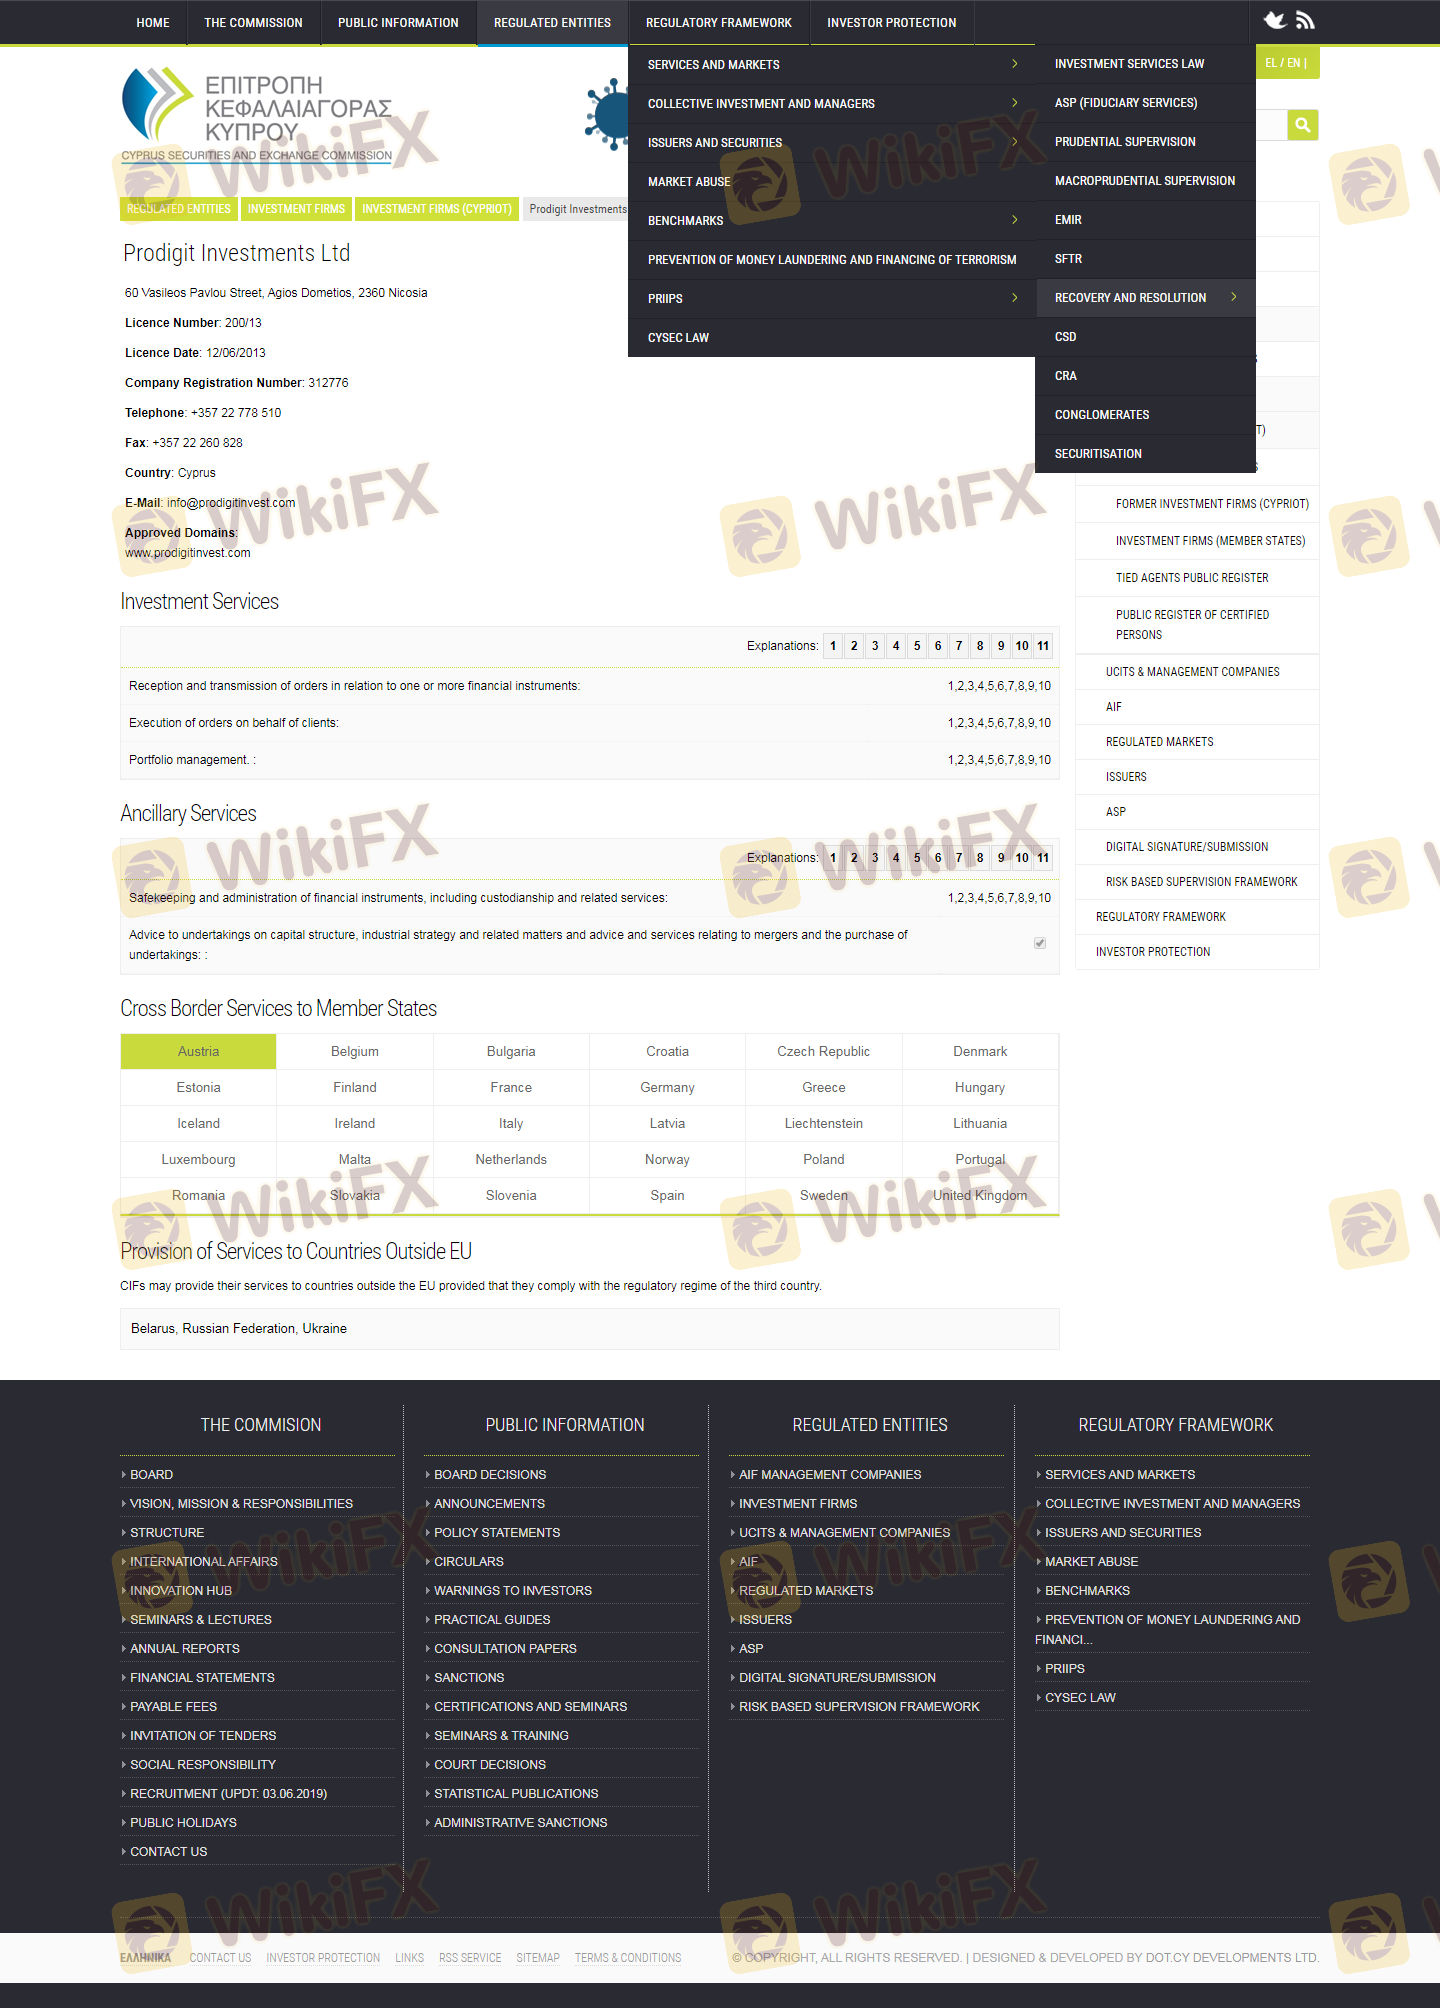Expand the Recovery and Resolution arrow
Image resolution: width=1440 pixels, height=2008 pixels.
click(x=1234, y=297)
